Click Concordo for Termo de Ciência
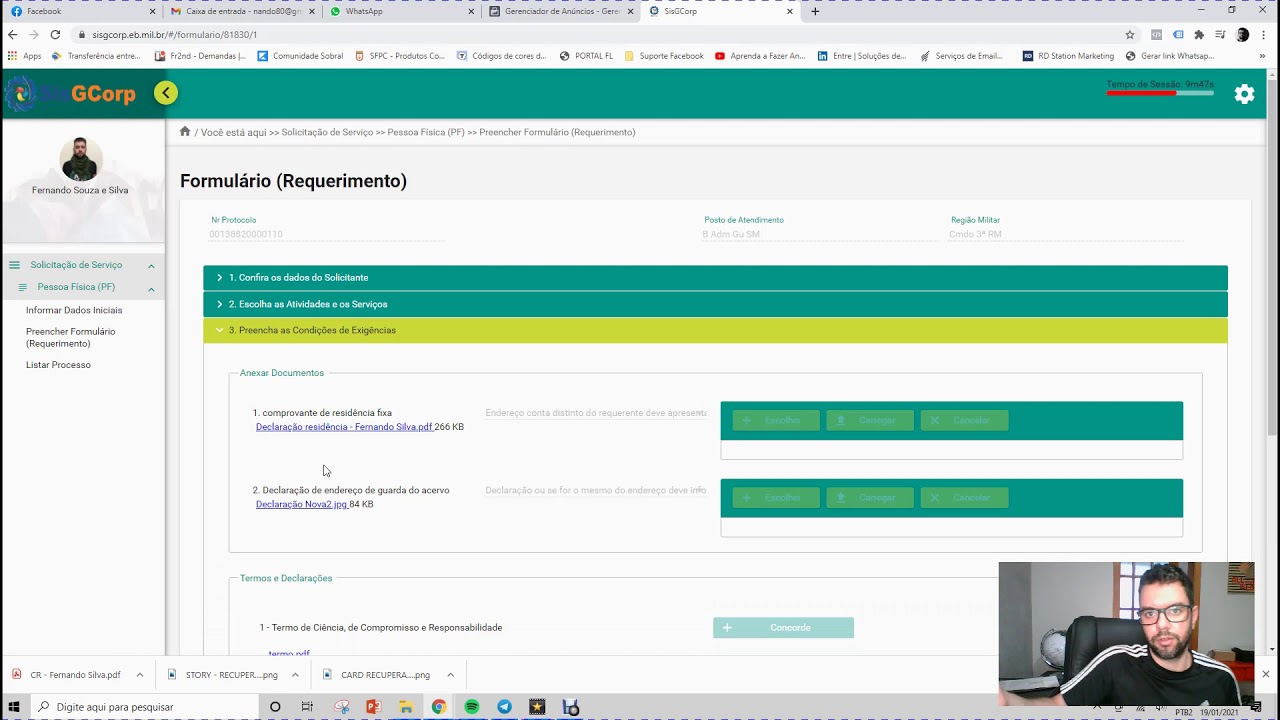The height and width of the screenshot is (720, 1280). point(783,627)
